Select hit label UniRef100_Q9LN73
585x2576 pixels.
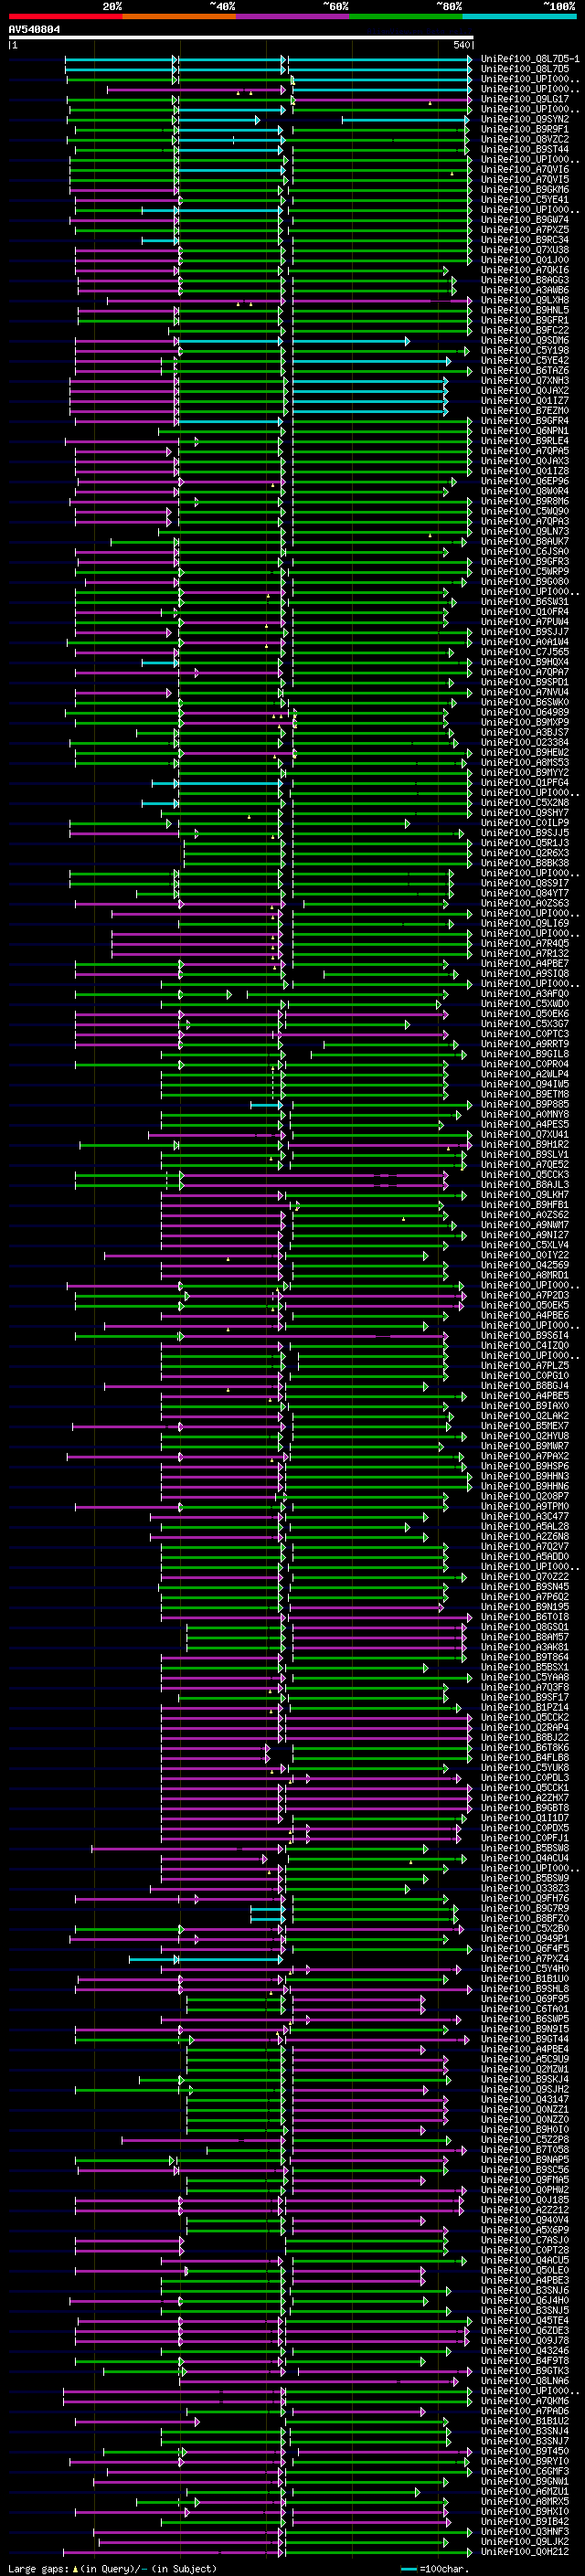(x=524, y=532)
